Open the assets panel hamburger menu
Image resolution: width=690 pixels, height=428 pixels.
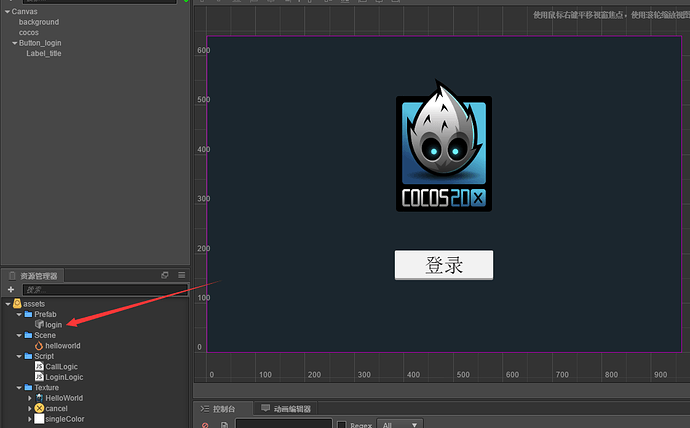182,275
